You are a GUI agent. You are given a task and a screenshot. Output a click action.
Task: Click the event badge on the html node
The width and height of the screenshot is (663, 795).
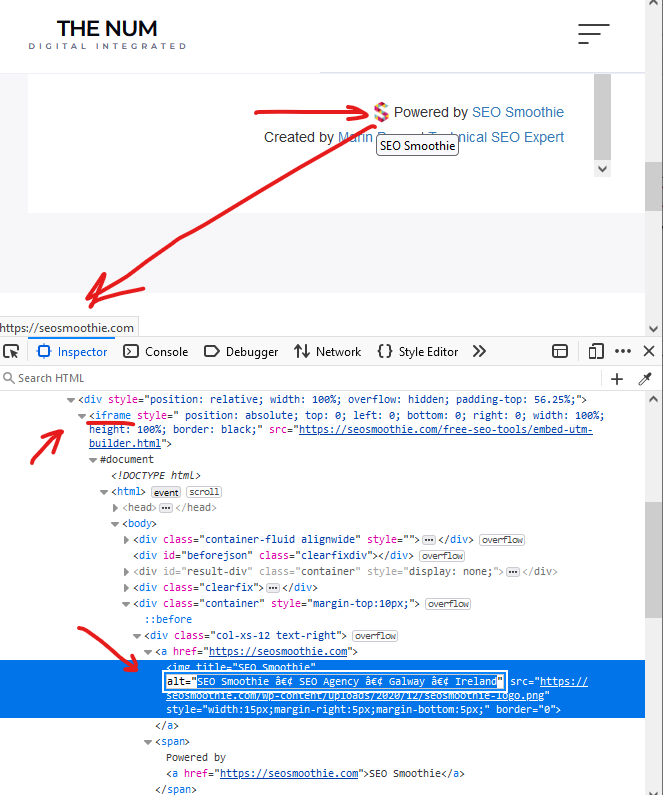click(x=166, y=492)
